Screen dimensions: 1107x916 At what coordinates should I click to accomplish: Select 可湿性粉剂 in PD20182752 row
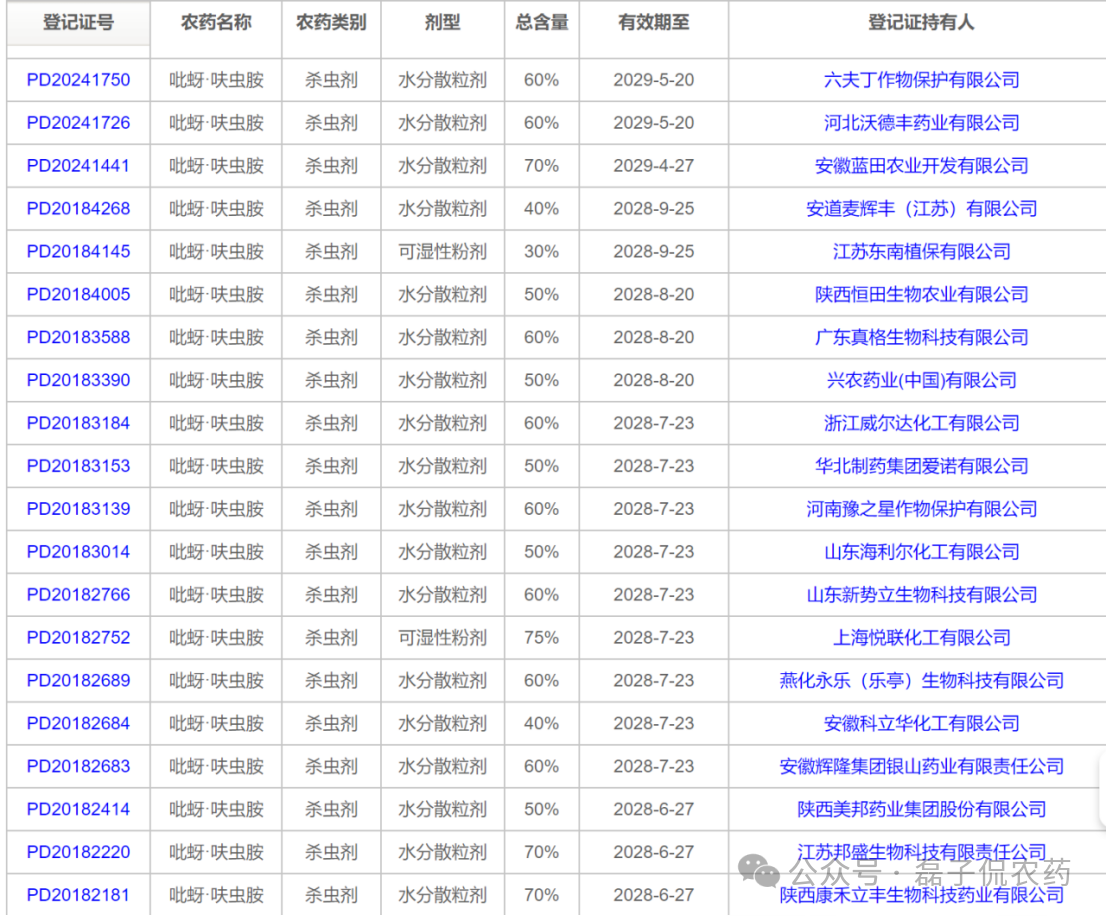point(443,638)
